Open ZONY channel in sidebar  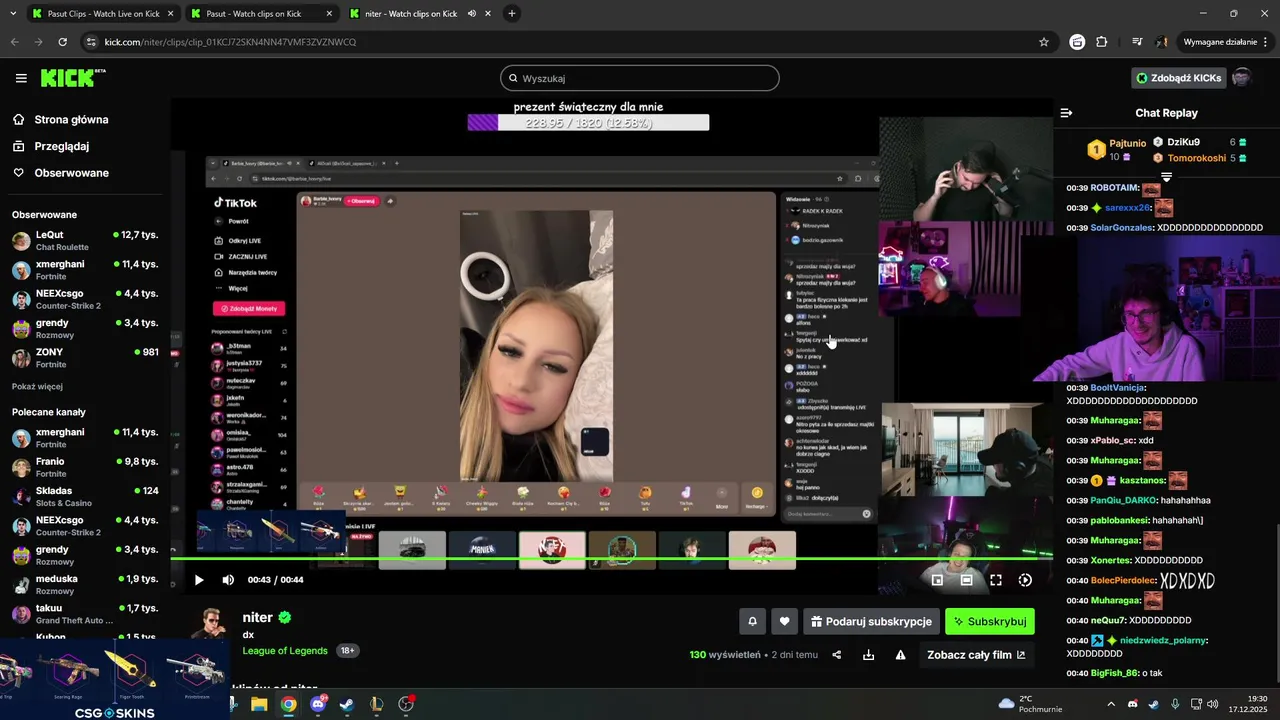click(x=85, y=358)
